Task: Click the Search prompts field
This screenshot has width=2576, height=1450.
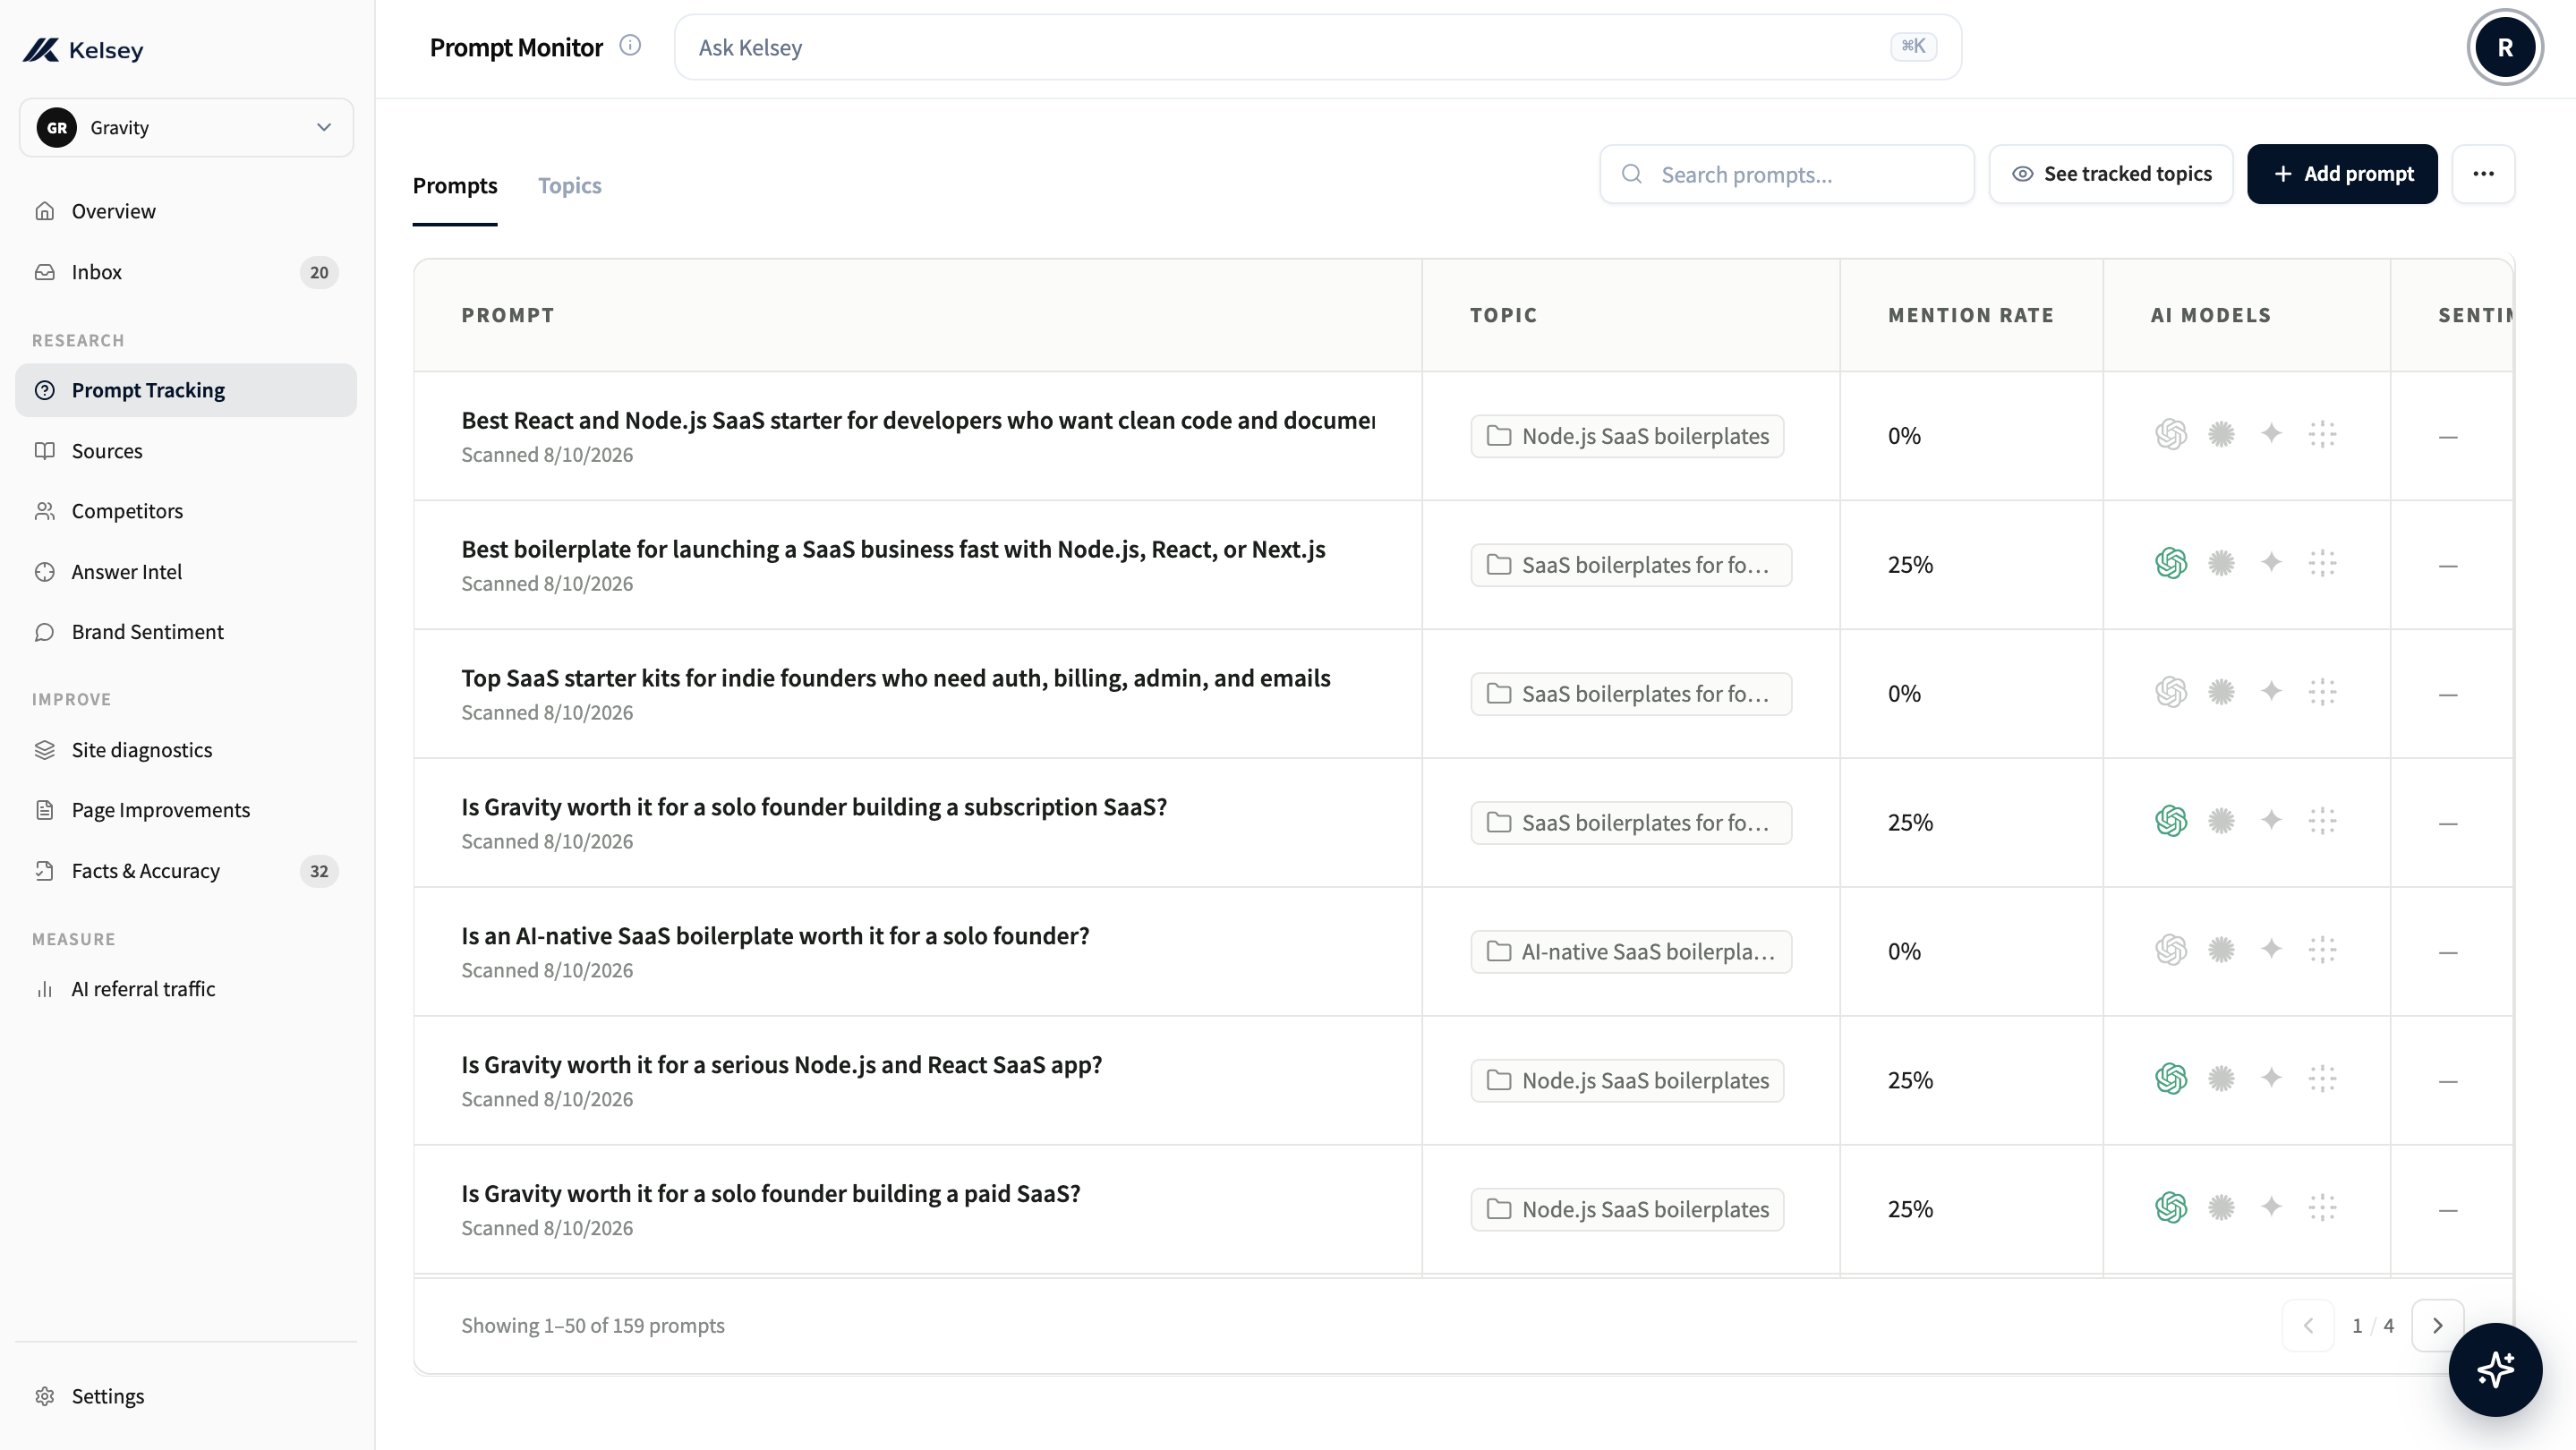Action: 1787,175
